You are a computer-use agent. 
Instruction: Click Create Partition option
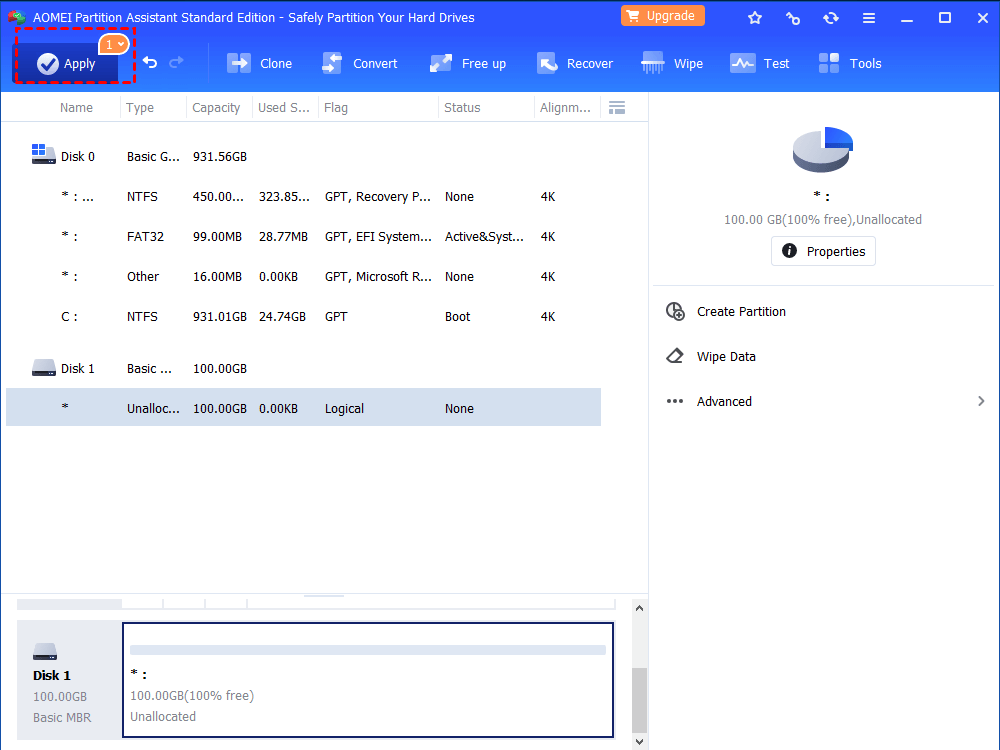(741, 311)
